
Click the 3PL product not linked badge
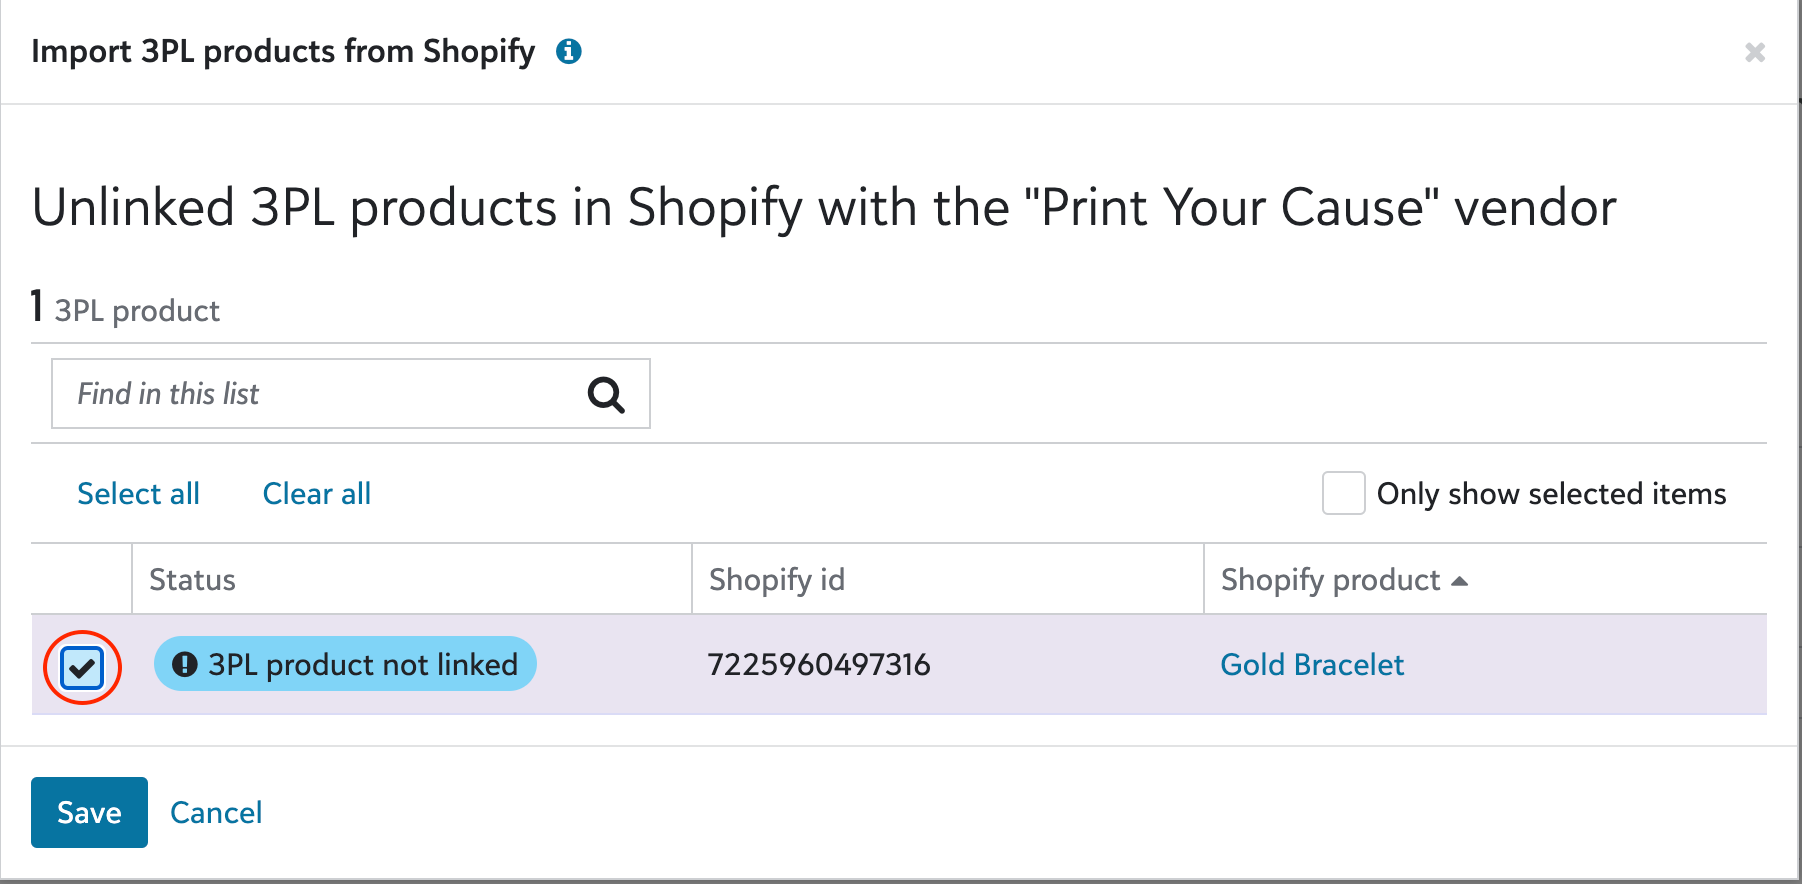345,664
